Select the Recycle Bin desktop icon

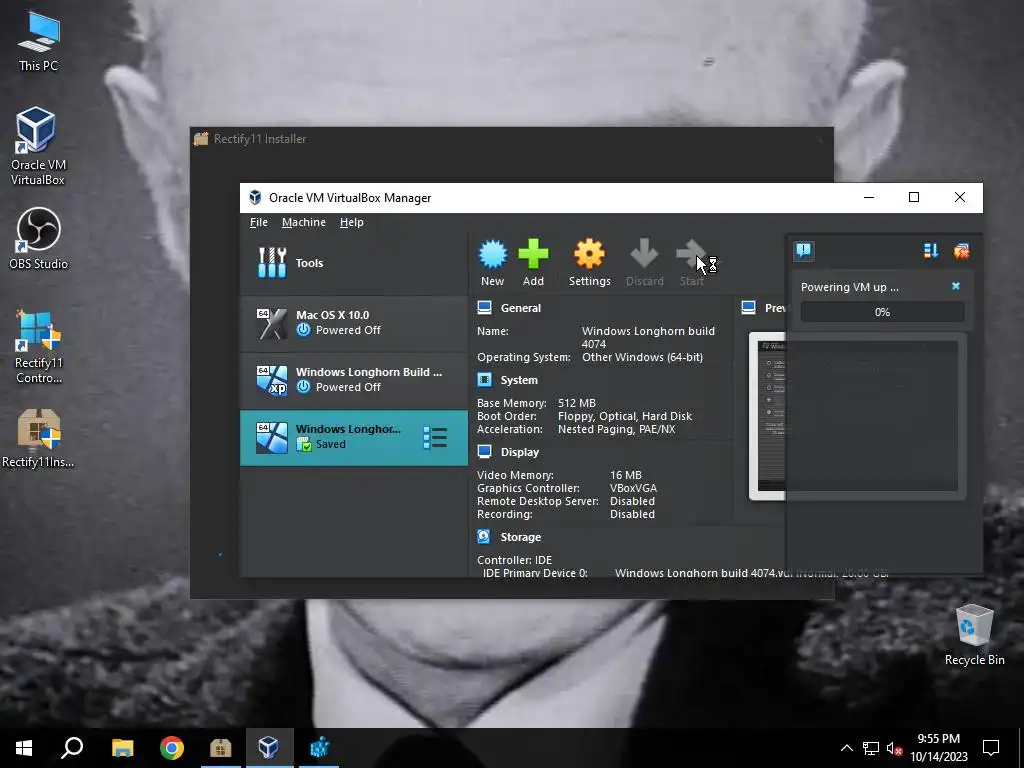coord(974,635)
